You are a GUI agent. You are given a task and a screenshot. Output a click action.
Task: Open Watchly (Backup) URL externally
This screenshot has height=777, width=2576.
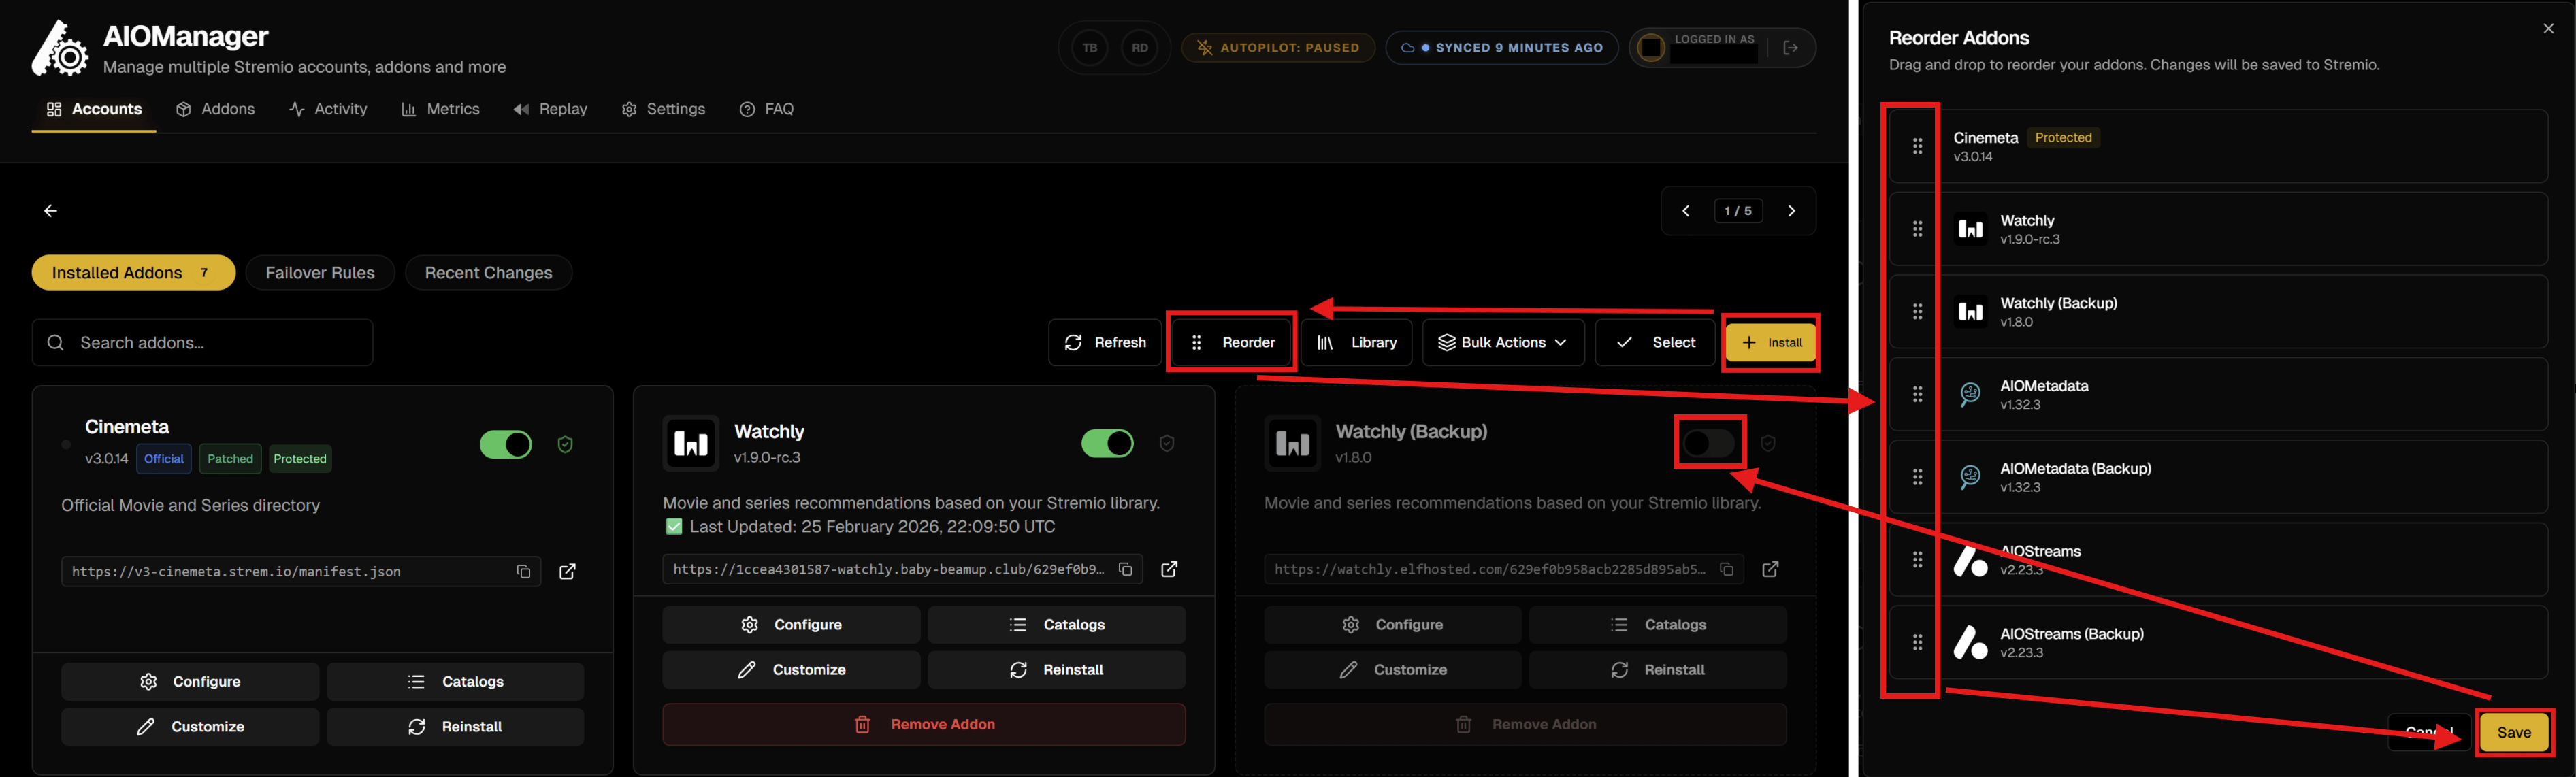pos(1770,570)
